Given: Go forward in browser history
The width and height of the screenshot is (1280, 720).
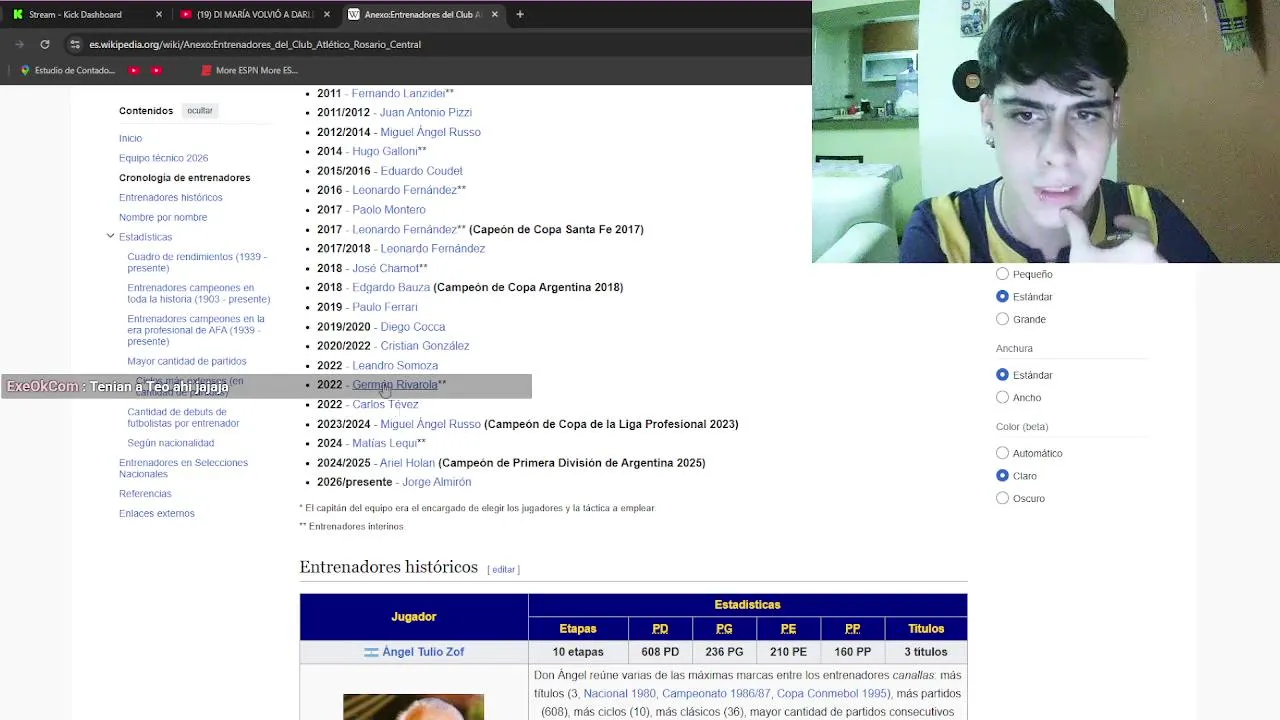Looking at the screenshot, I should click(x=19, y=44).
